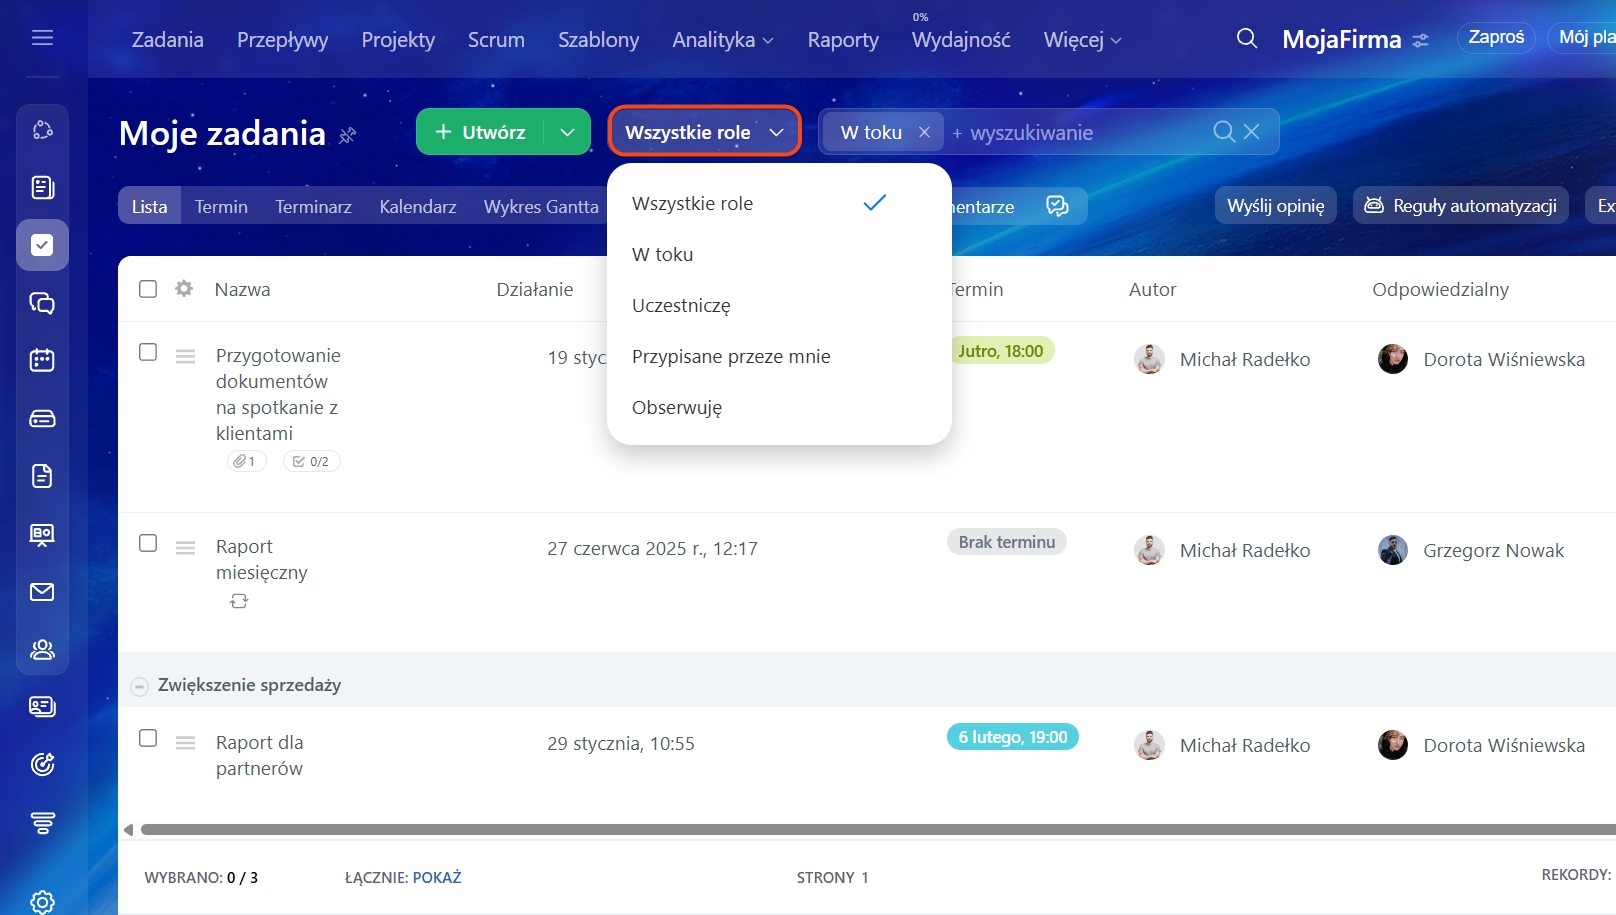Viewport: 1616px width, 915px height.
Task: Click the Brak terminu deadline badge
Action: 1007,542
